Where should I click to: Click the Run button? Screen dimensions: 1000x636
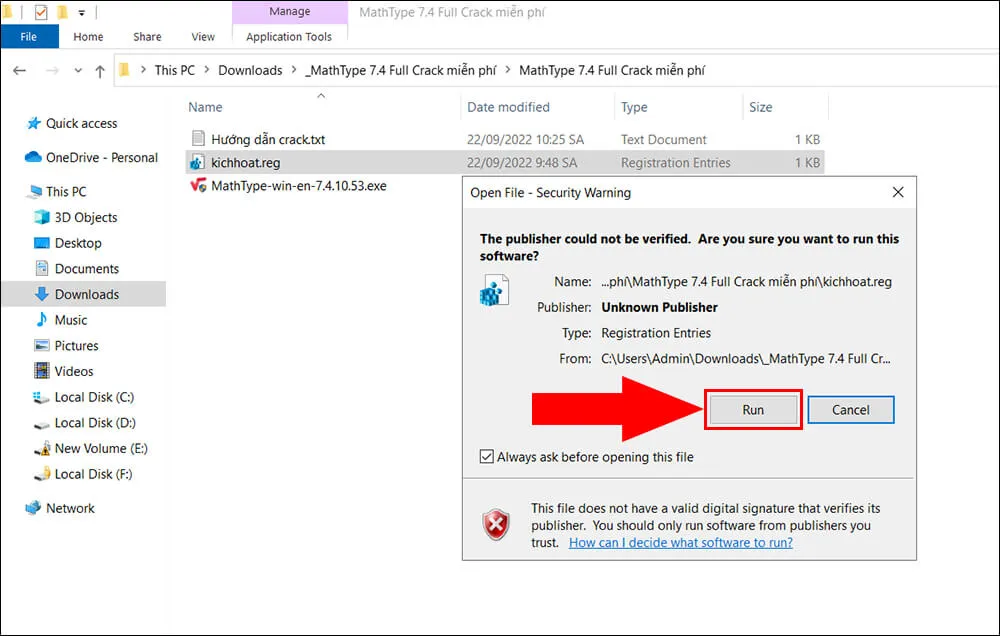[x=753, y=409]
